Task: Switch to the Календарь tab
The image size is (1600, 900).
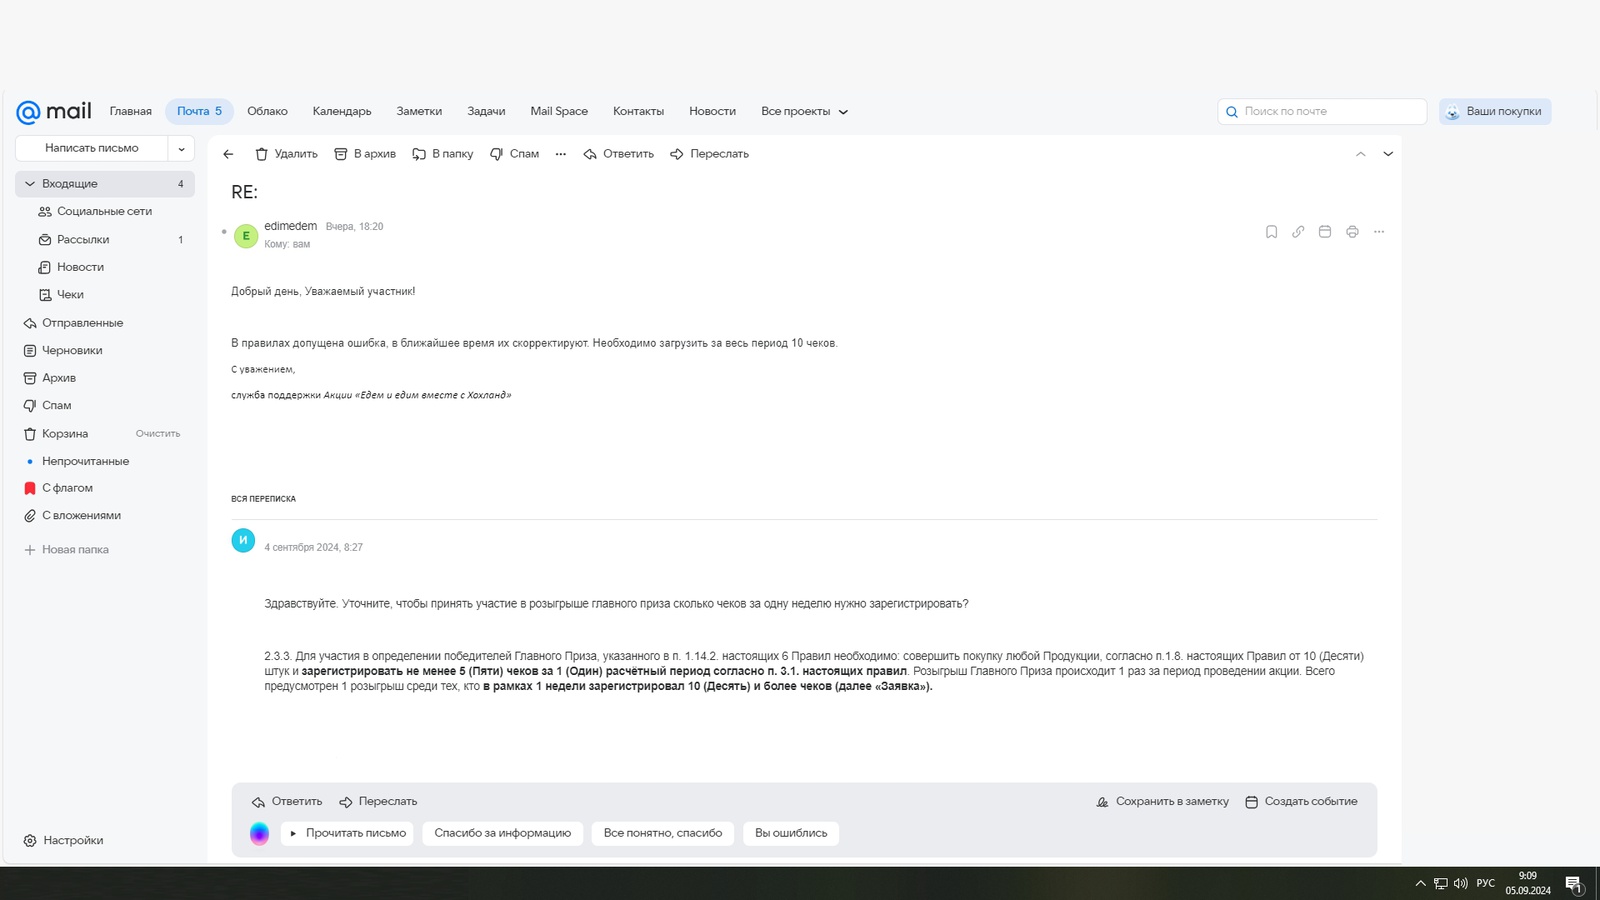Action: 342,112
